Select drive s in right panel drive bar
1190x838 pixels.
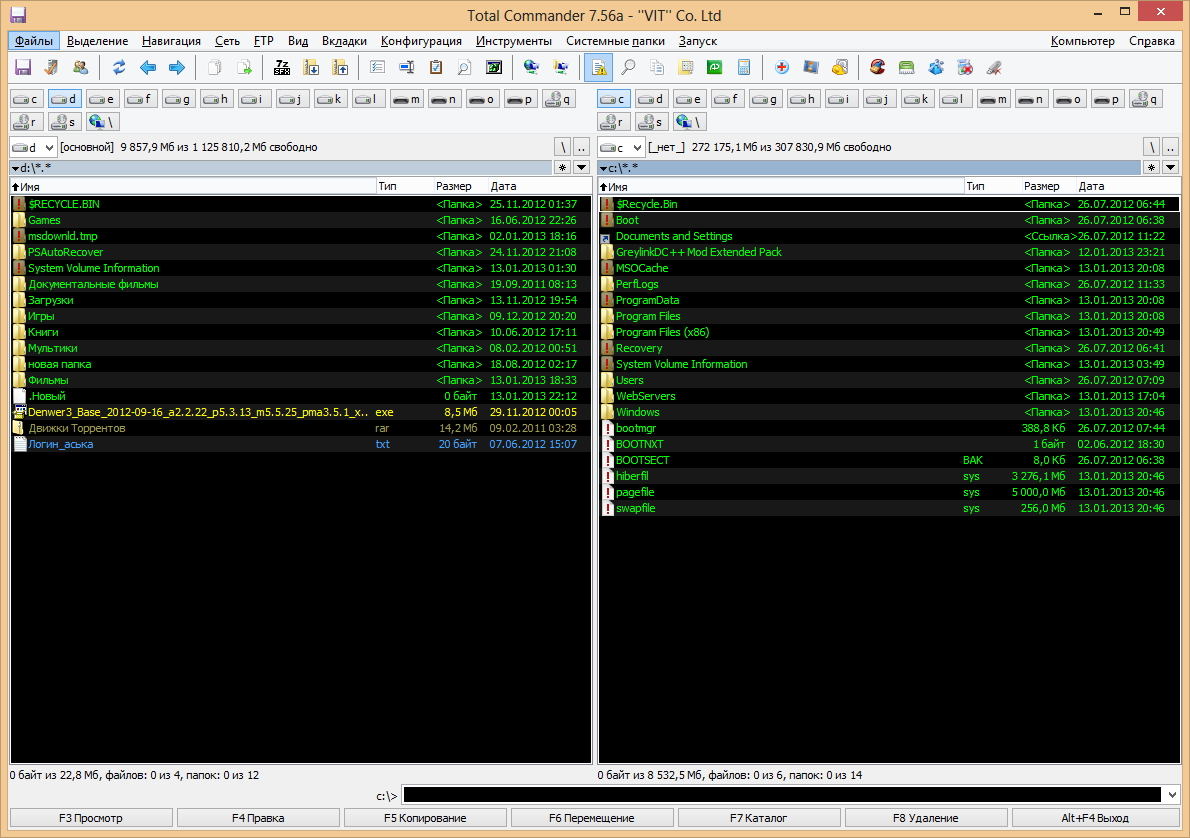(651, 121)
